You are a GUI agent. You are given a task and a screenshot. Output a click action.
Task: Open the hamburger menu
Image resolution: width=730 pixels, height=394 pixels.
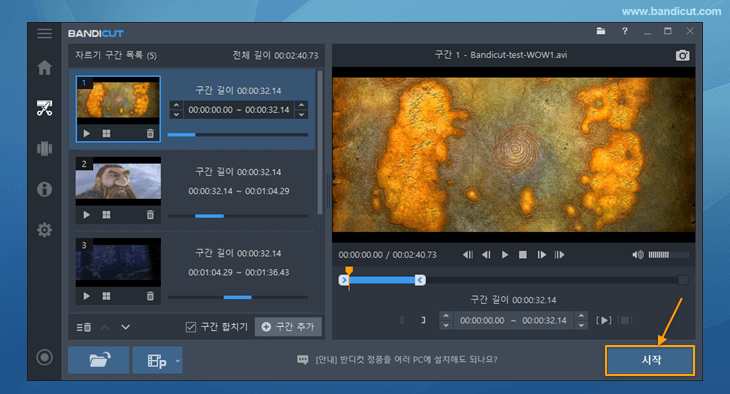pos(44,34)
